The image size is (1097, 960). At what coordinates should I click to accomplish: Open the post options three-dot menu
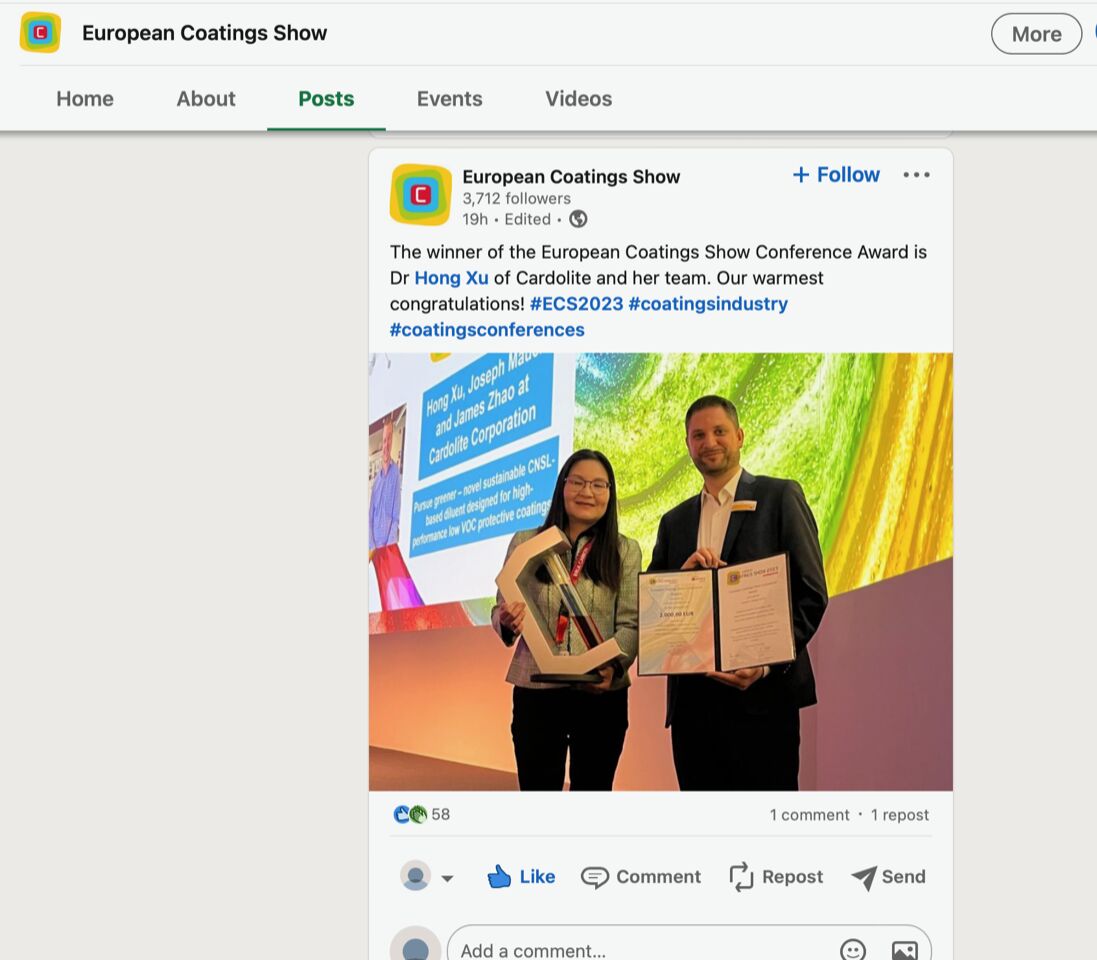click(916, 175)
